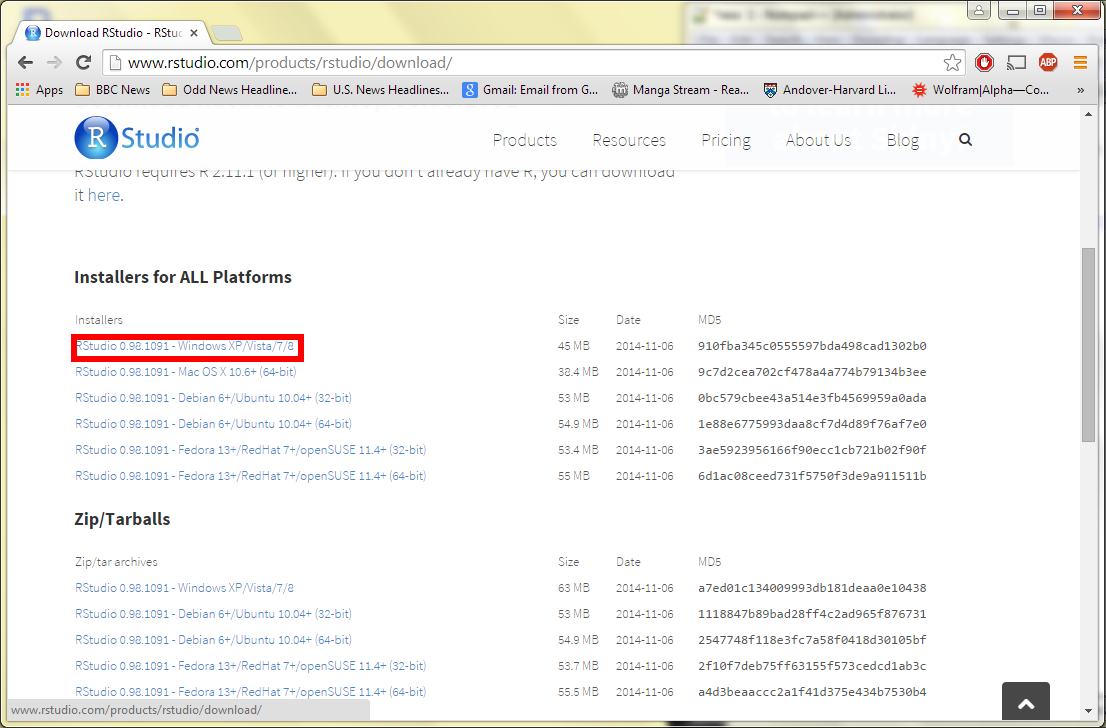Click the scrollbar down arrow

(1088, 711)
